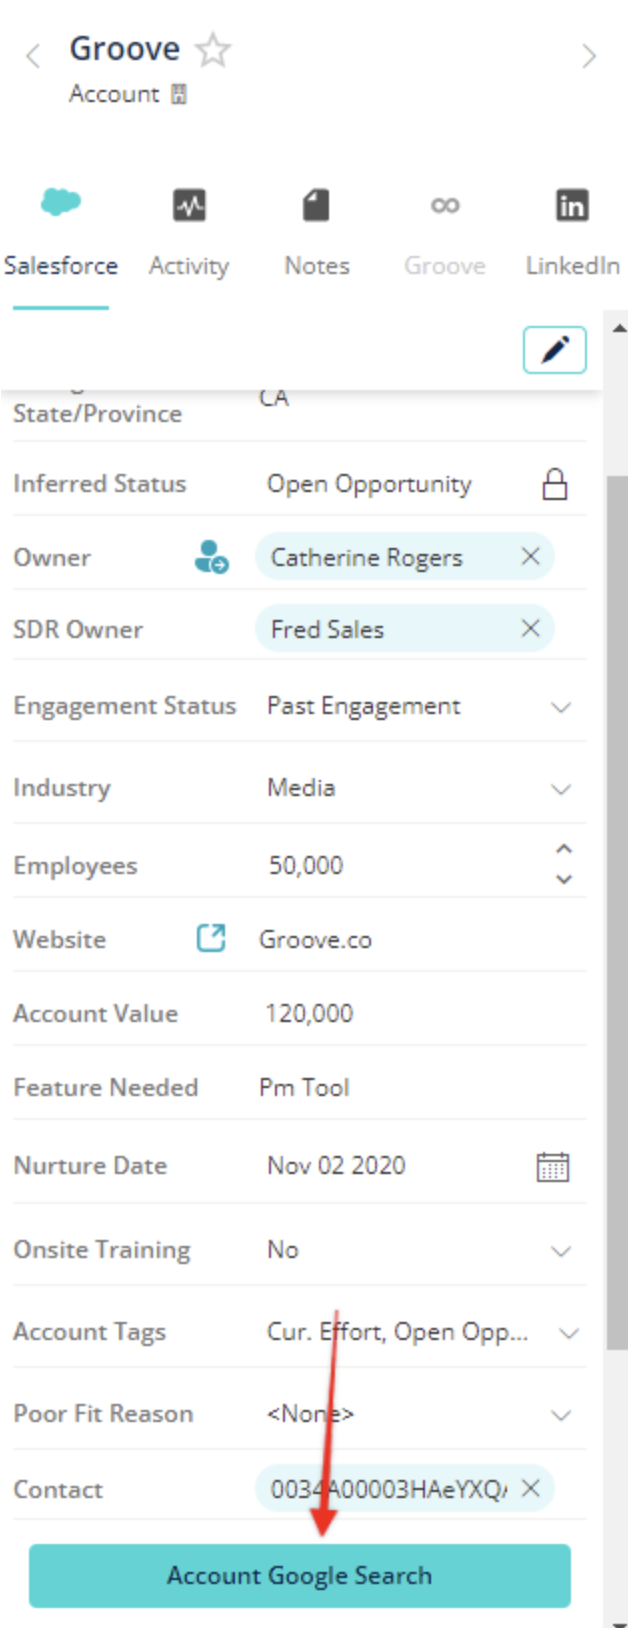Click the account building icon next to Account
This screenshot has height=1628, width=628.
click(x=179, y=94)
